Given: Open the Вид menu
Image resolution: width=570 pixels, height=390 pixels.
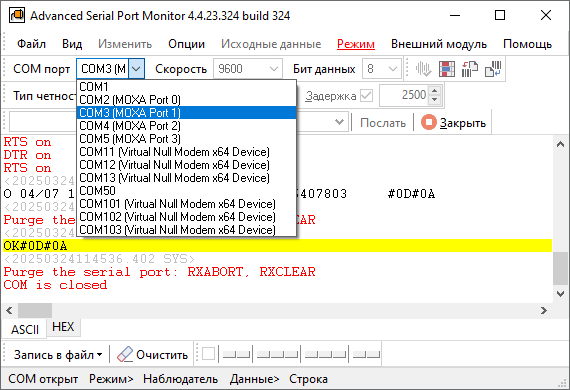Looking at the screenshot, I should pyautogui.click(x=72, y=44).
